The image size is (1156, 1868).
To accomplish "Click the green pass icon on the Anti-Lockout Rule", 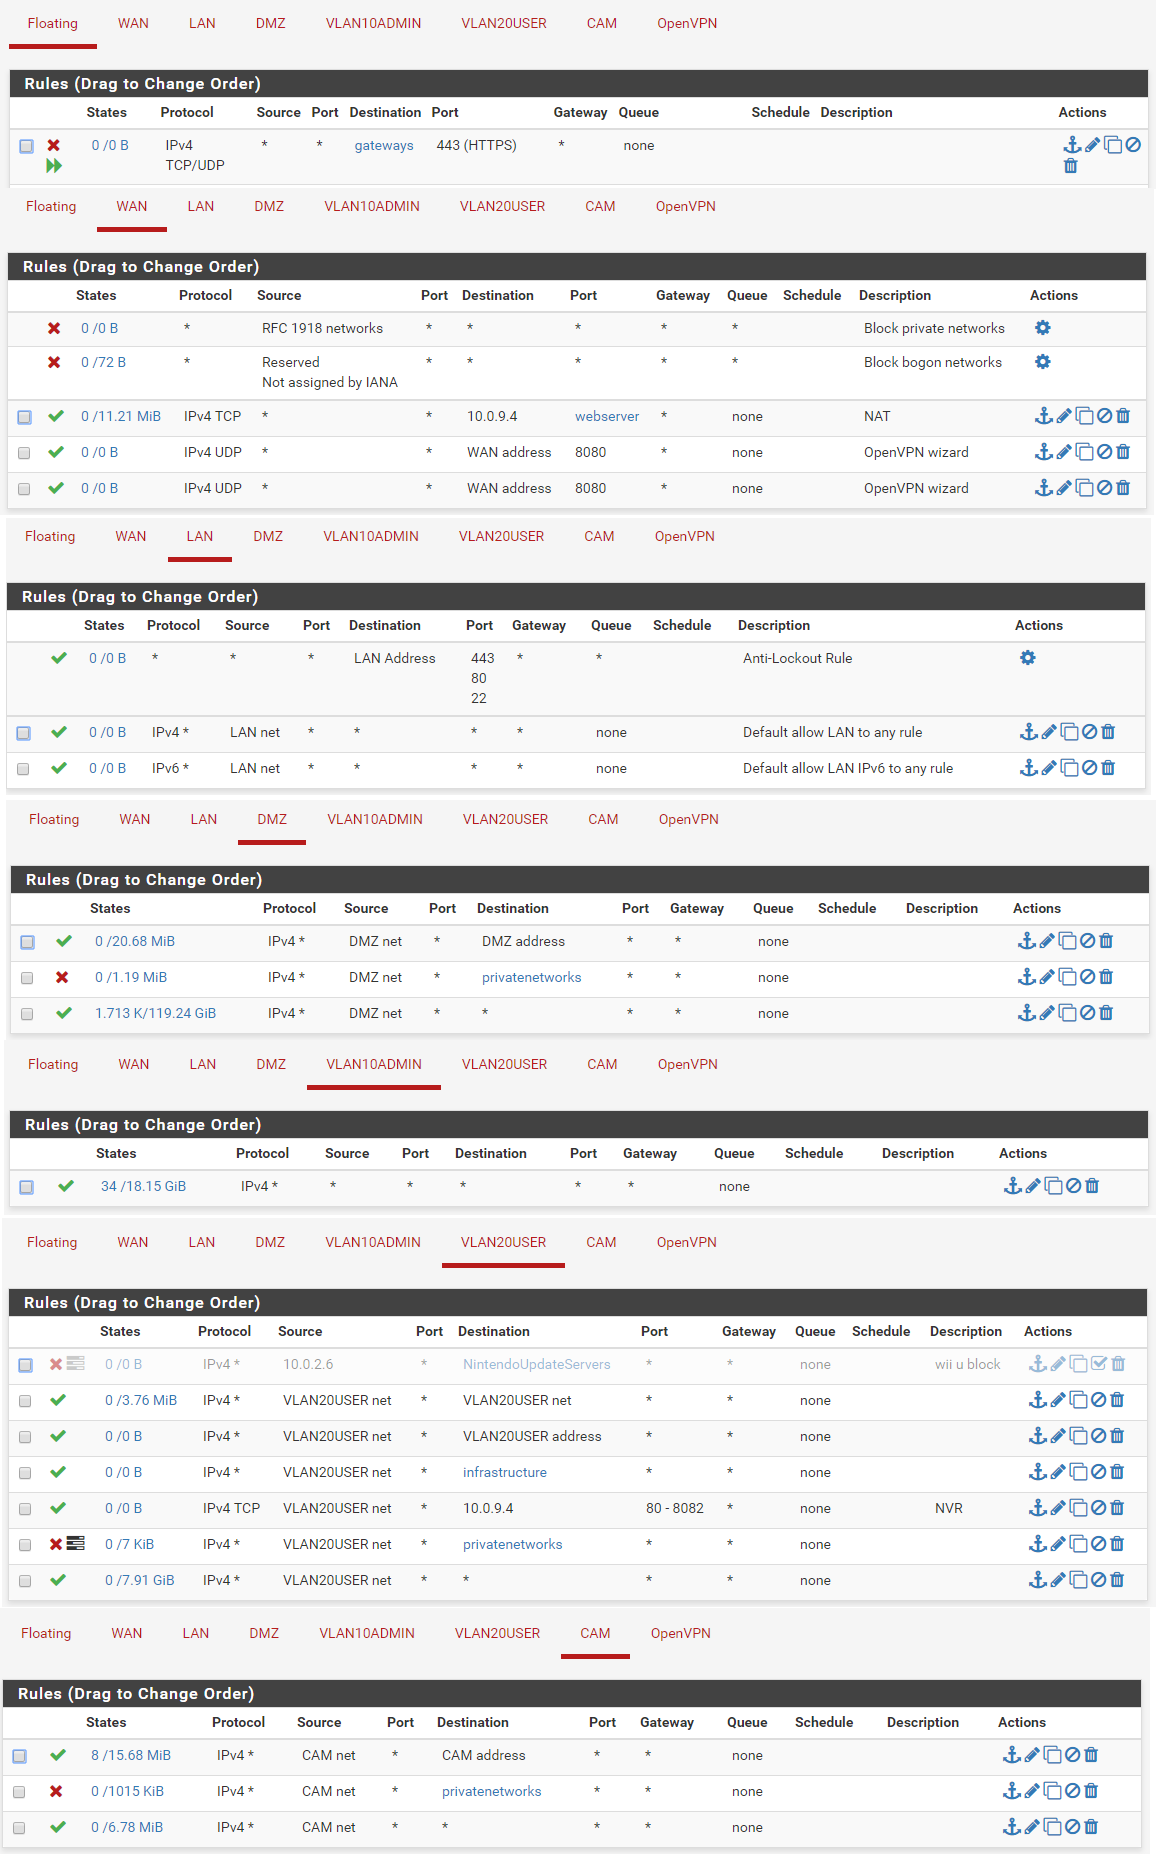I will pyautogui.click(x=59, y=658).
